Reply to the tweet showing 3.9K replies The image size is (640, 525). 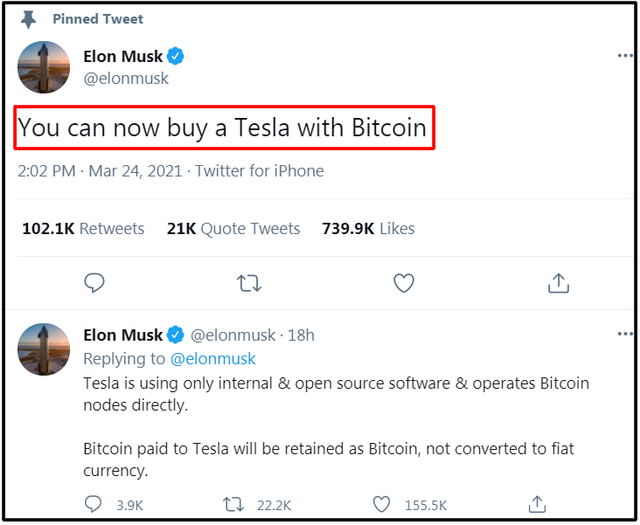click(x=95, y=505)
